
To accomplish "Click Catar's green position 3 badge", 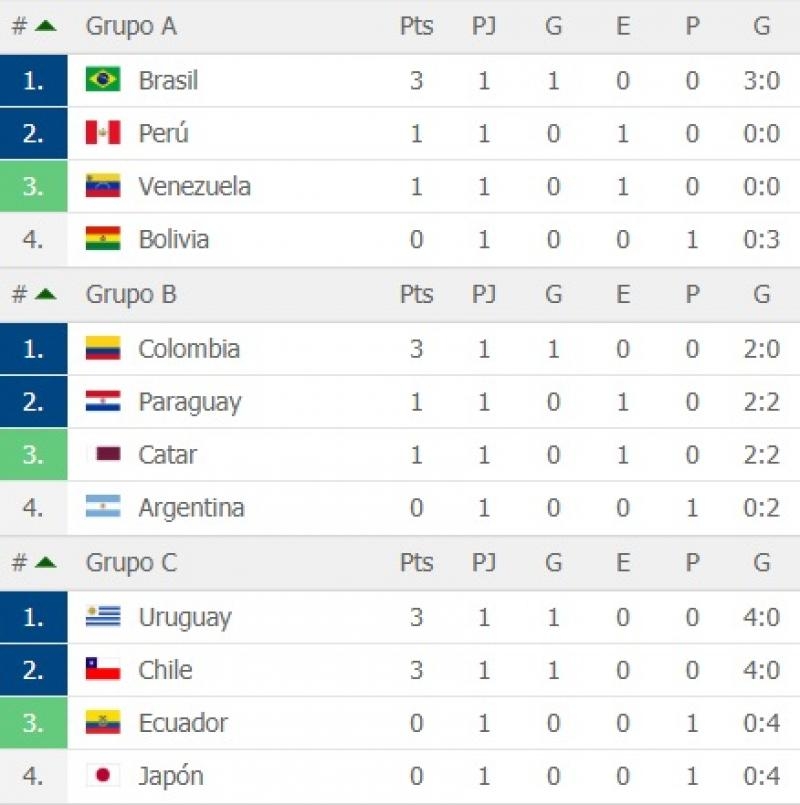I will (x=34, y=455).
